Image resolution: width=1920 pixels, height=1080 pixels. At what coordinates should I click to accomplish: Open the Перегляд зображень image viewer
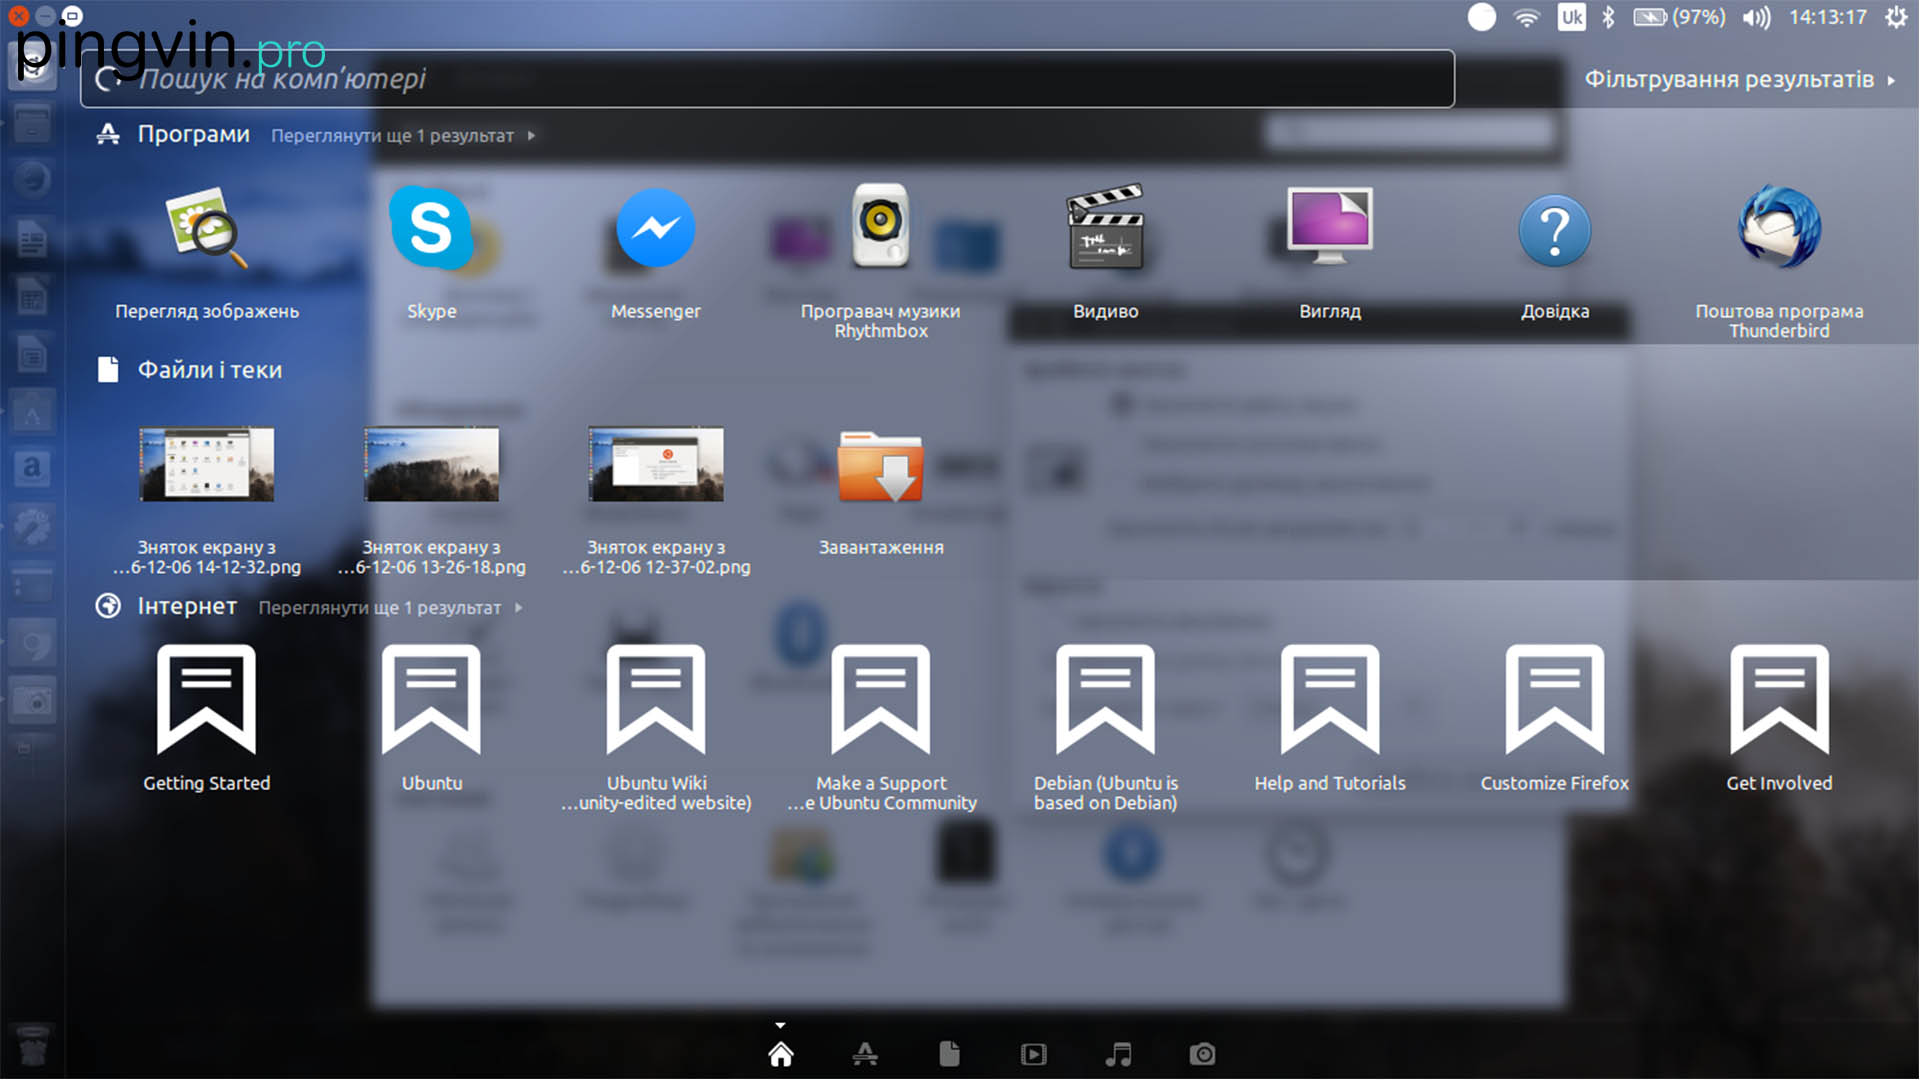pyautogui.click(x=207, y=230)
